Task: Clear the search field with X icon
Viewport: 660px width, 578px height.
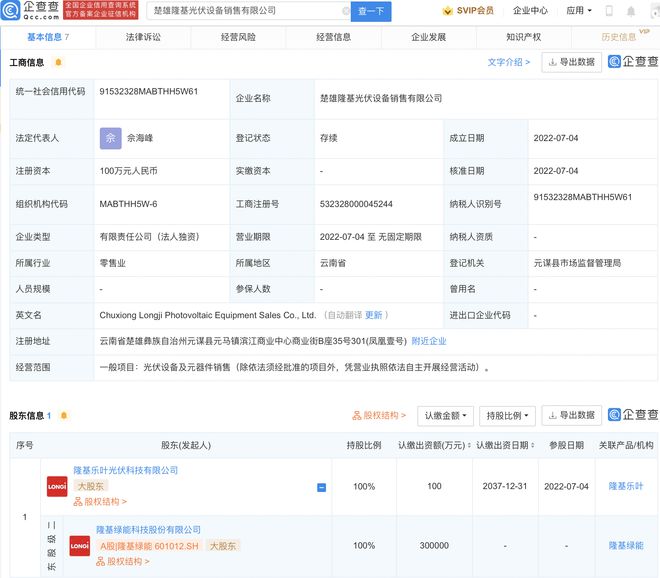Action: pos(346,11)
